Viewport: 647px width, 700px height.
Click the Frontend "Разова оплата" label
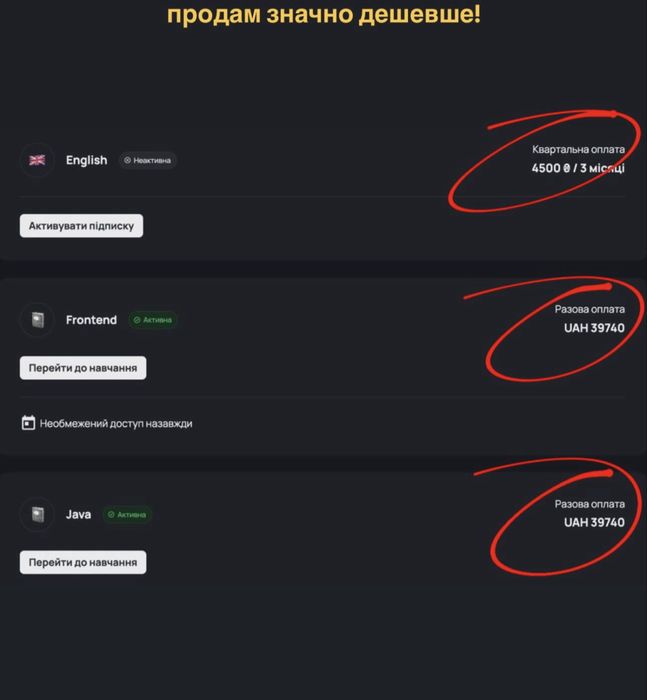point(589,309)
